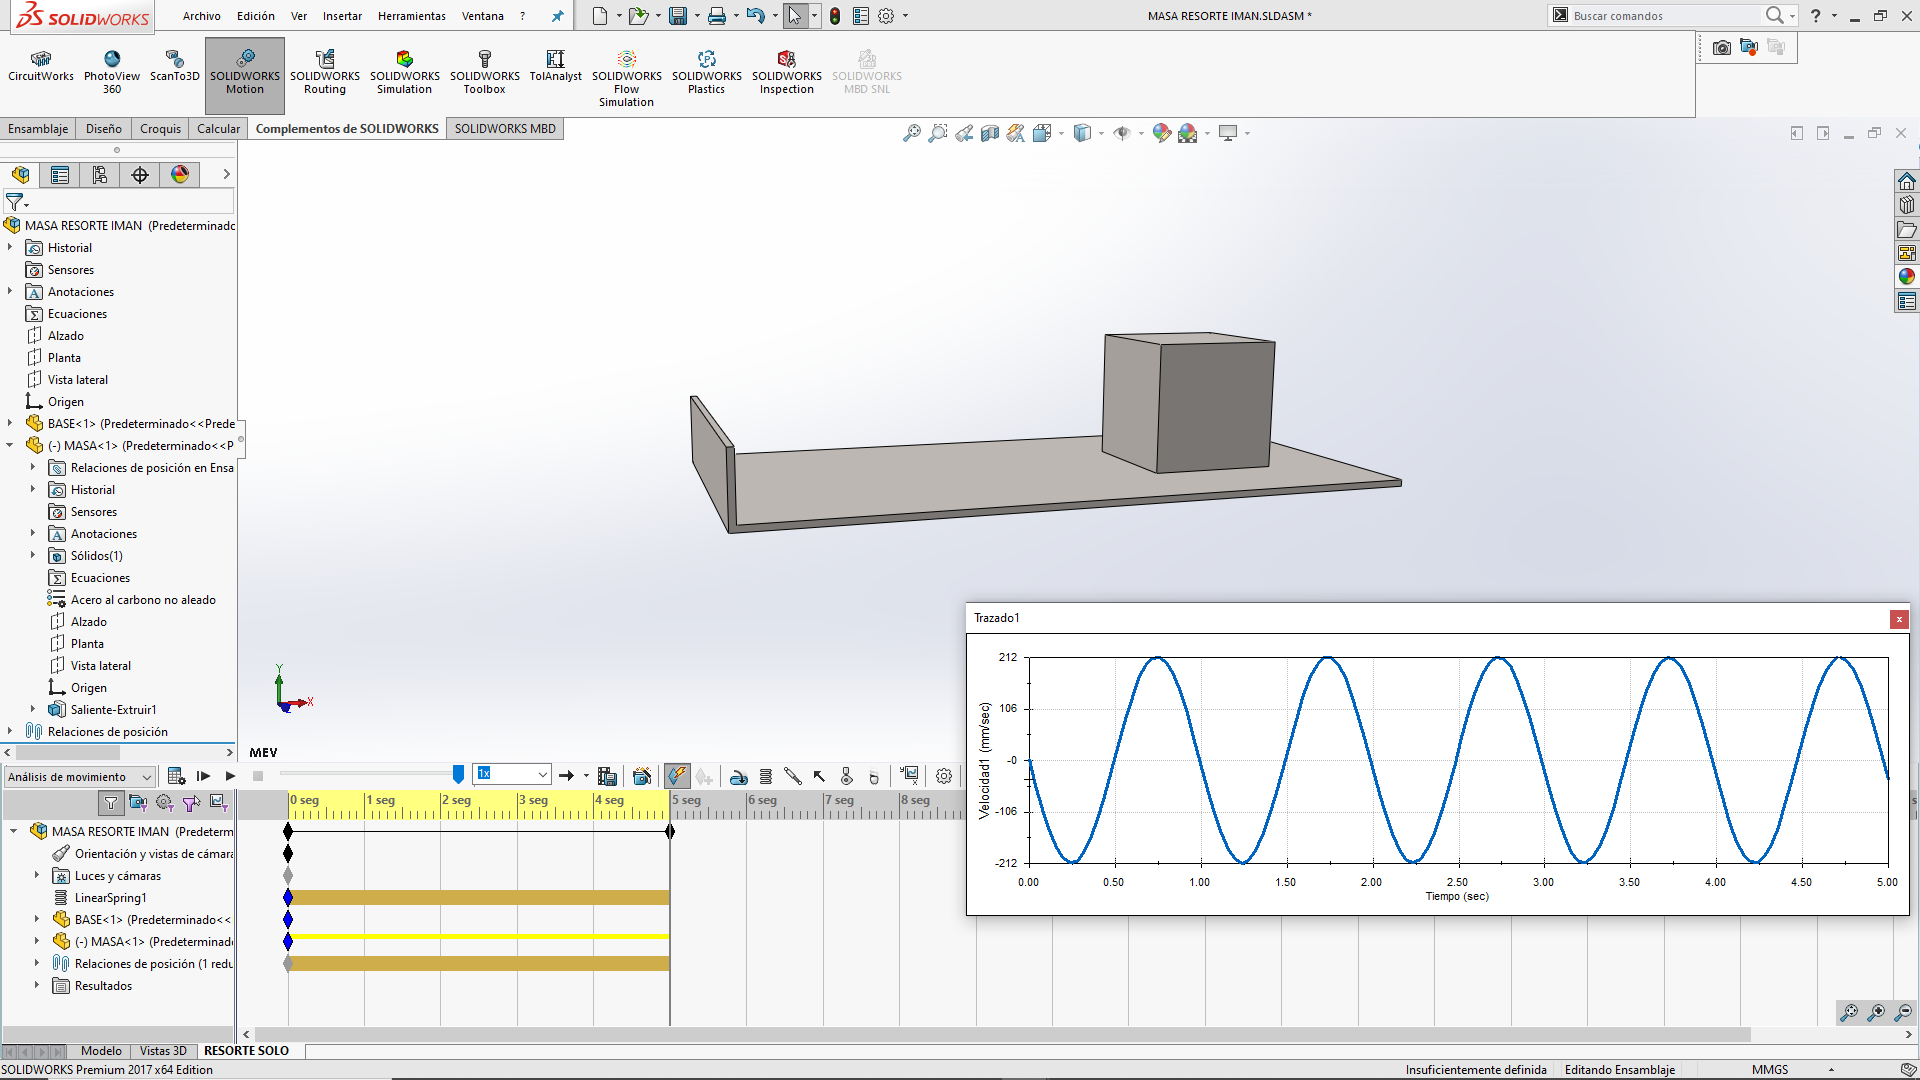Open the 1x playback speed dropdown
The width and height of the screenshot is (1920, 1080).
[542, 774]
